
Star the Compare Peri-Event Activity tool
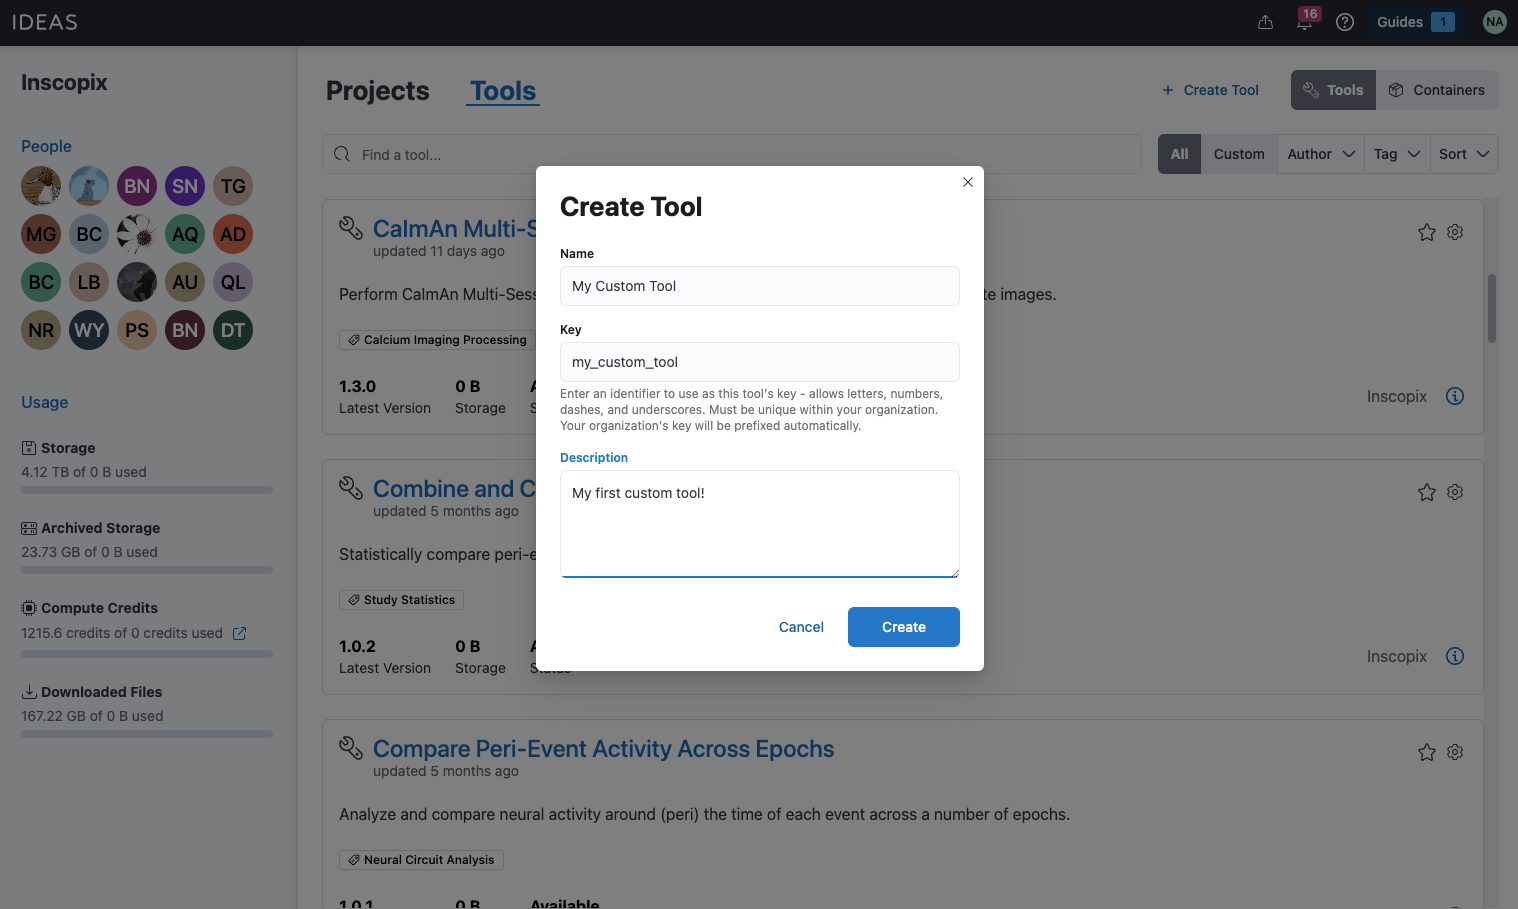pos(1427,752)
